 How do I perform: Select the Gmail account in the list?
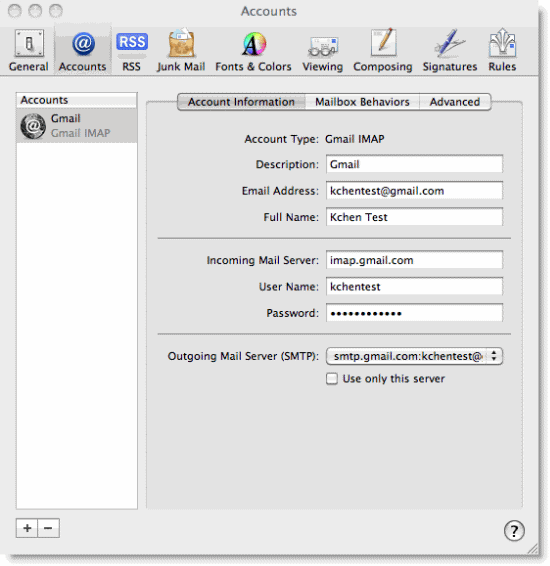tap(77, 126)
